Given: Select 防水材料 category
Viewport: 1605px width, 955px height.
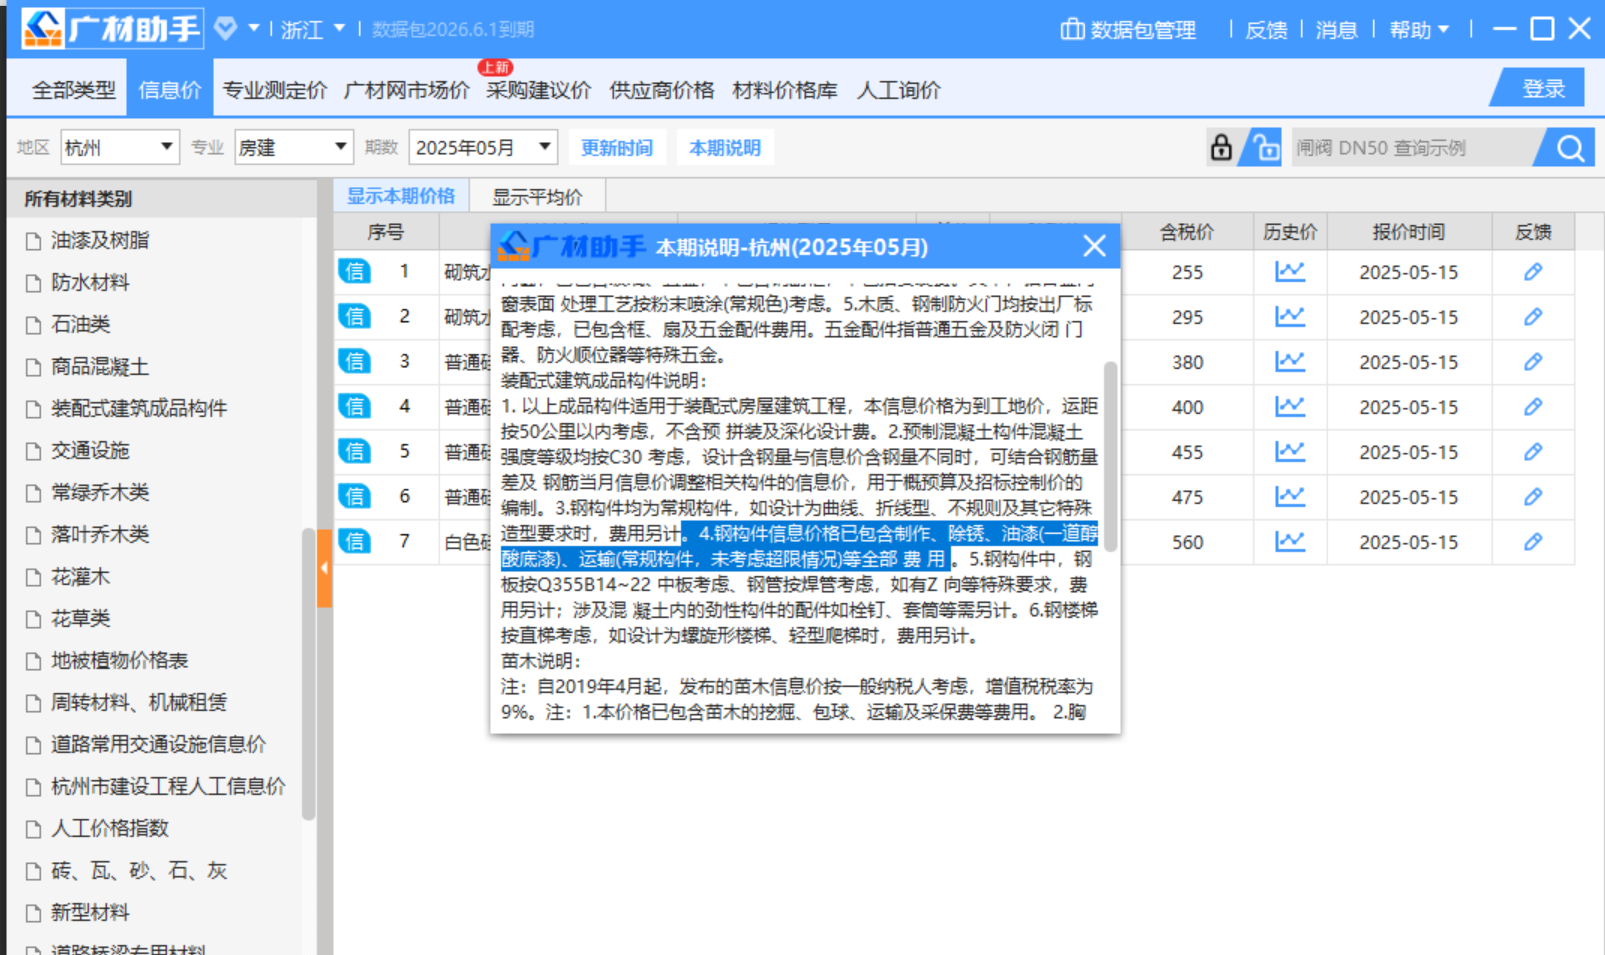Looking at the screenshot, I should (x=90, y=282).
